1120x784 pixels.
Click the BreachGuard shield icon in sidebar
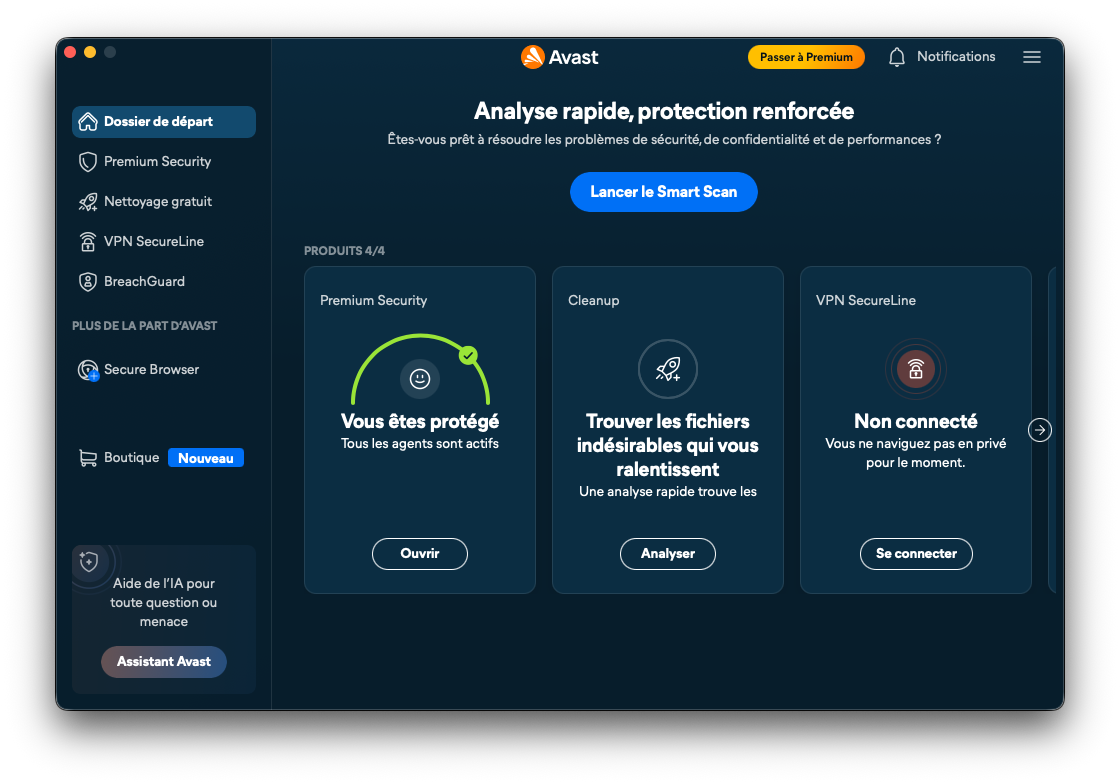coord(88,281)
